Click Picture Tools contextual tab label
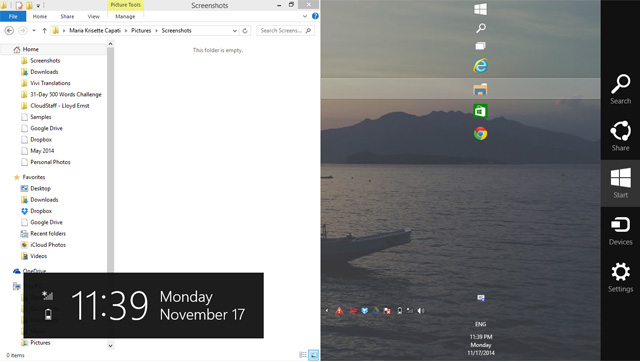This screenshot has height=362, width=640. pyautogui.click(x=126, y=5)
